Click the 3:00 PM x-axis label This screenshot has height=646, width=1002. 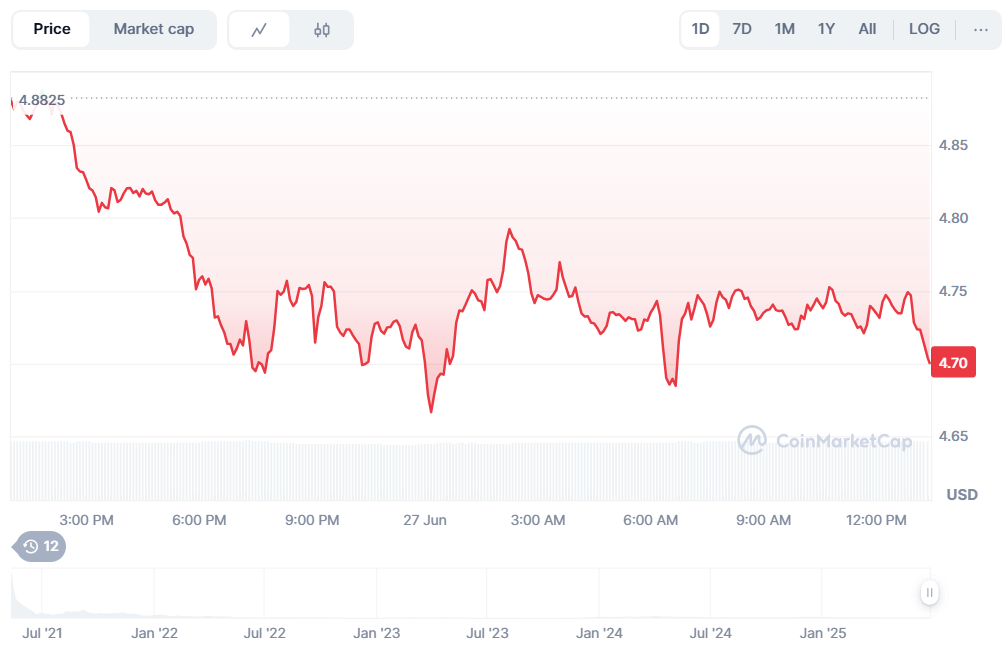pyautogui.click(x=86, y=520)
